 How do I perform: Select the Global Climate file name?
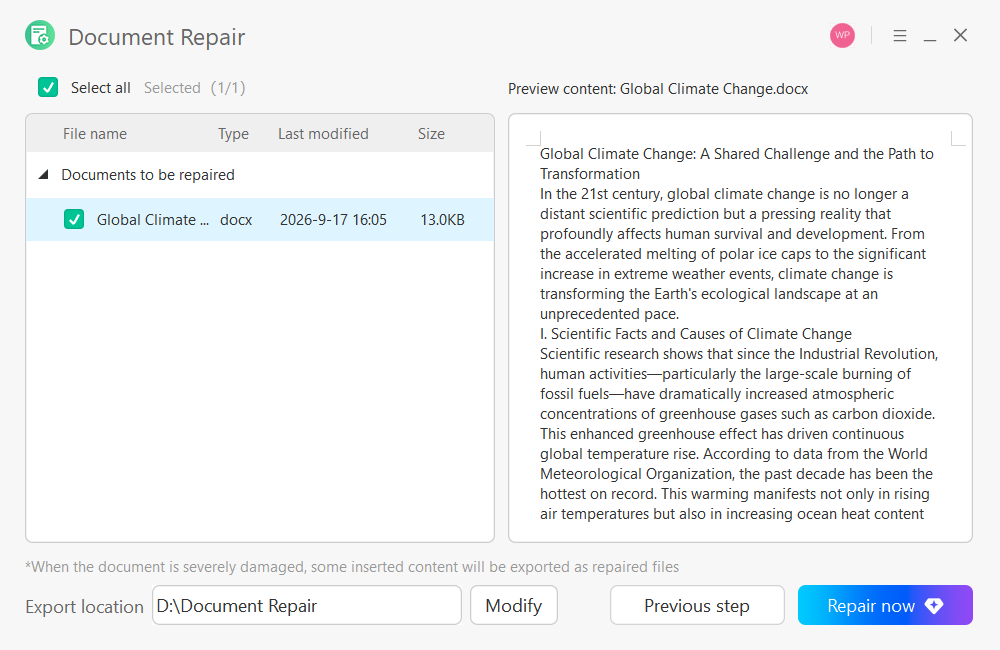click(152, 219)
